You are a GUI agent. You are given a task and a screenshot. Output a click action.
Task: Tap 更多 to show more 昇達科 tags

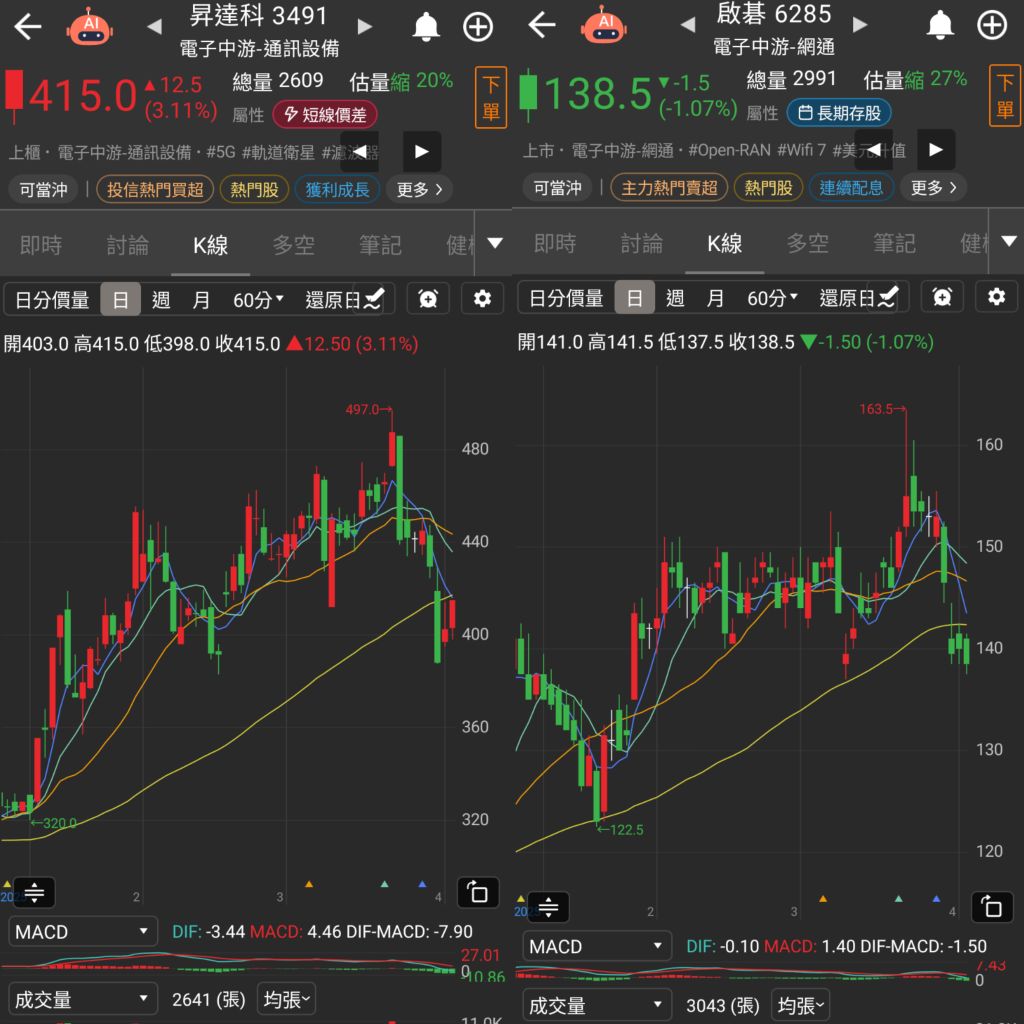(x=419, y=189)
